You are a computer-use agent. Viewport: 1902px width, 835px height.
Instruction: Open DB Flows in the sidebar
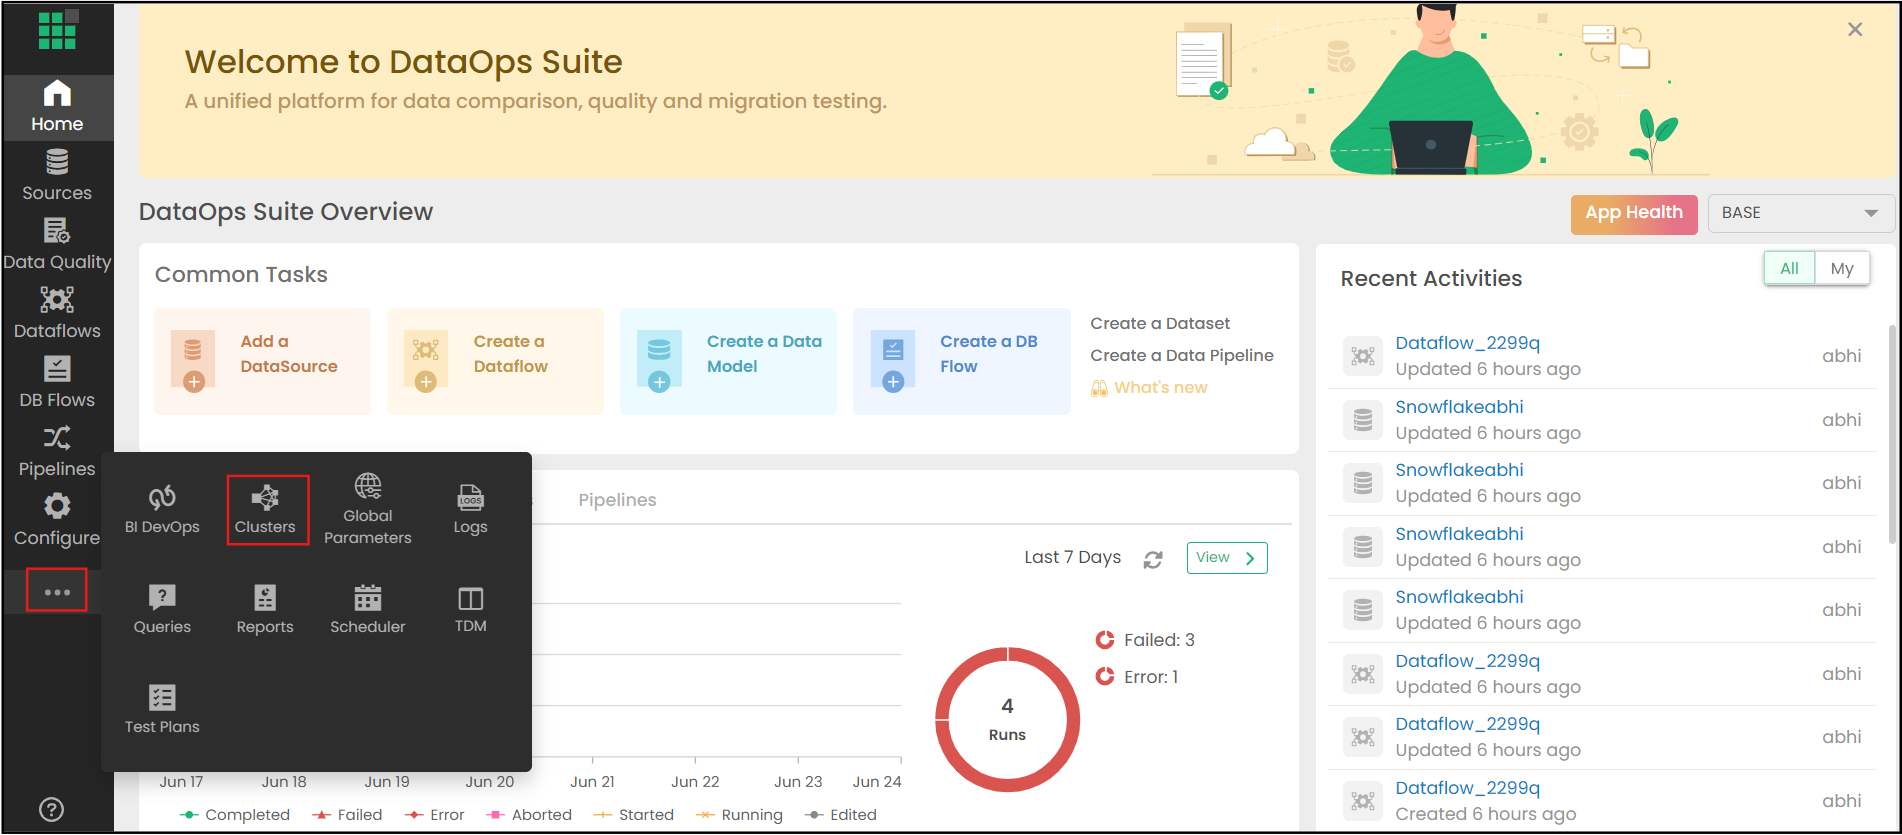click(57, 383)
